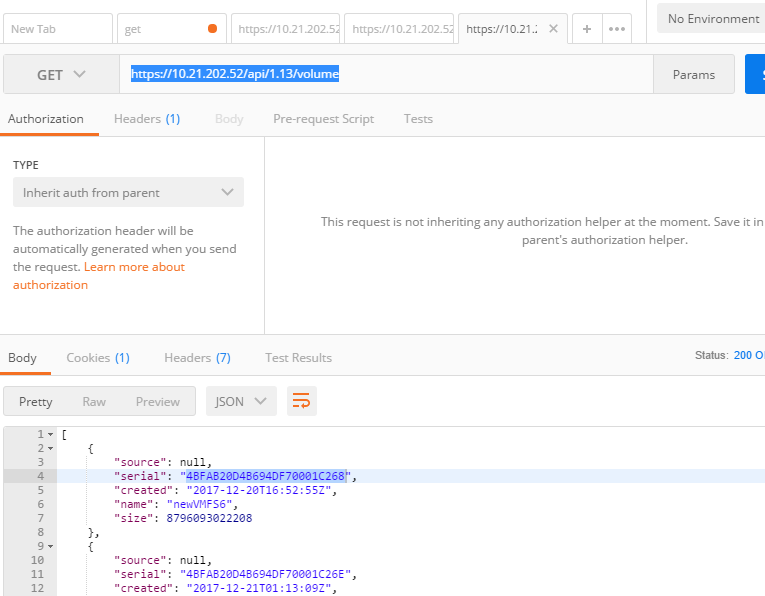Open the tab options ellipsis menu
Screen dimensions: 765x596
(617, 29)
